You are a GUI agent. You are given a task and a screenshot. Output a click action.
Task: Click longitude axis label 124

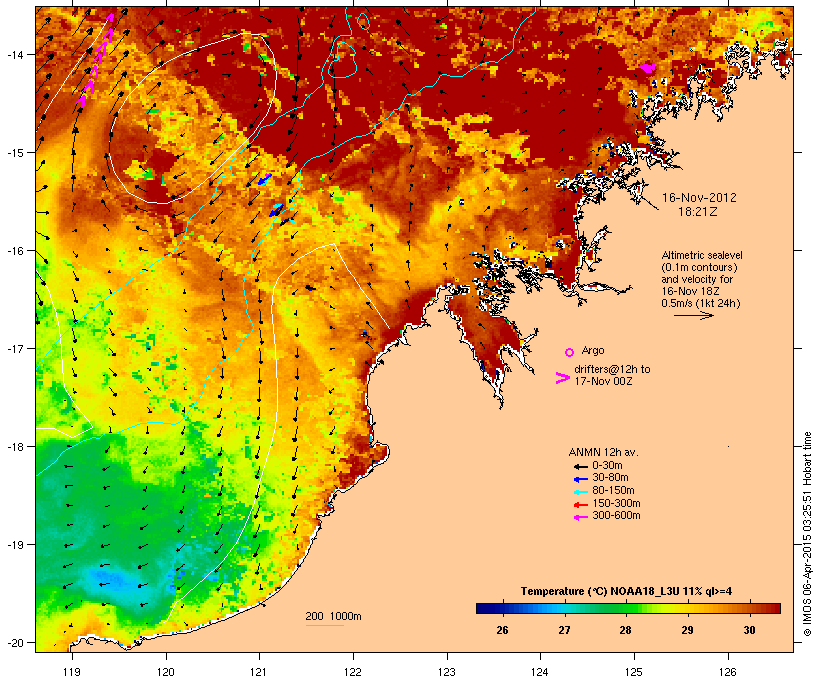point(540,672)
